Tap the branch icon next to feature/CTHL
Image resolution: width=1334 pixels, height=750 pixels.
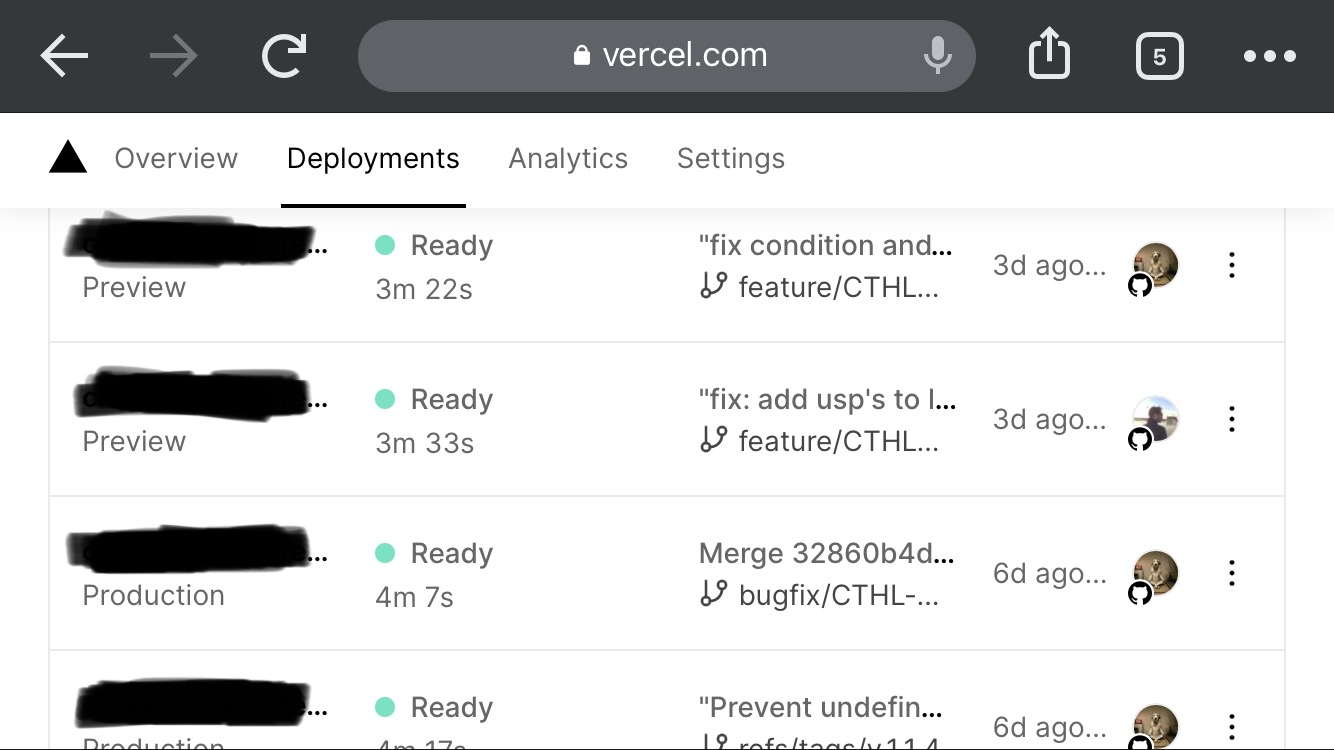click(713, 287)
